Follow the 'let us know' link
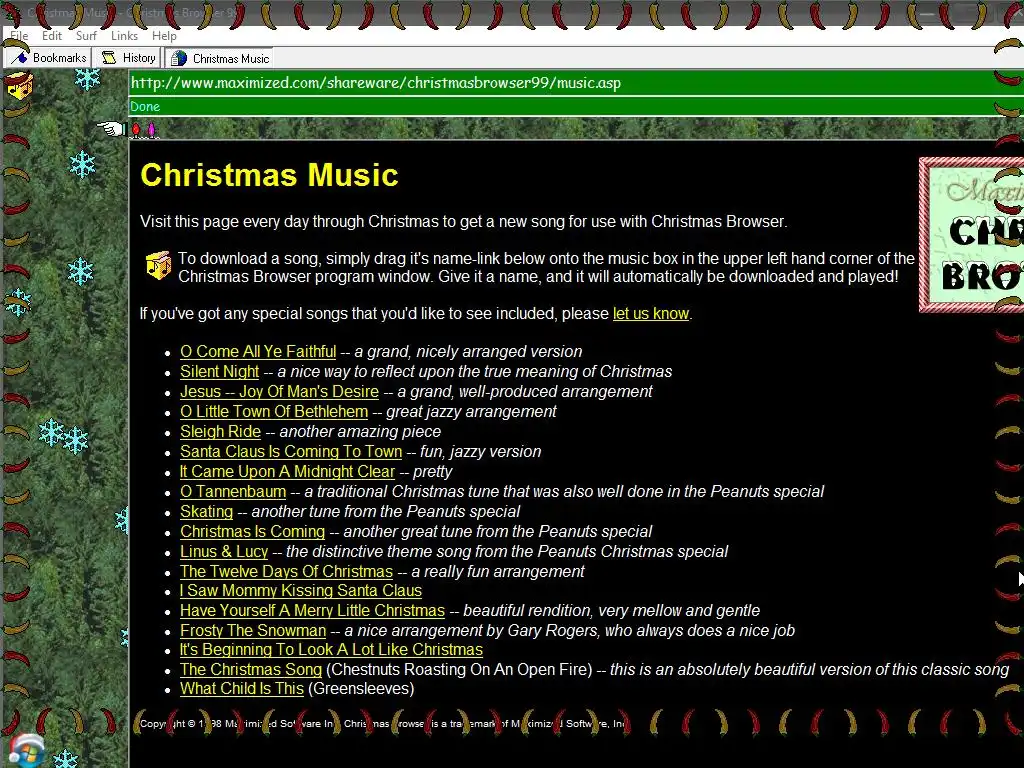Image resolution: width=1024 pixels, height=768 pixels. (650, 313)
